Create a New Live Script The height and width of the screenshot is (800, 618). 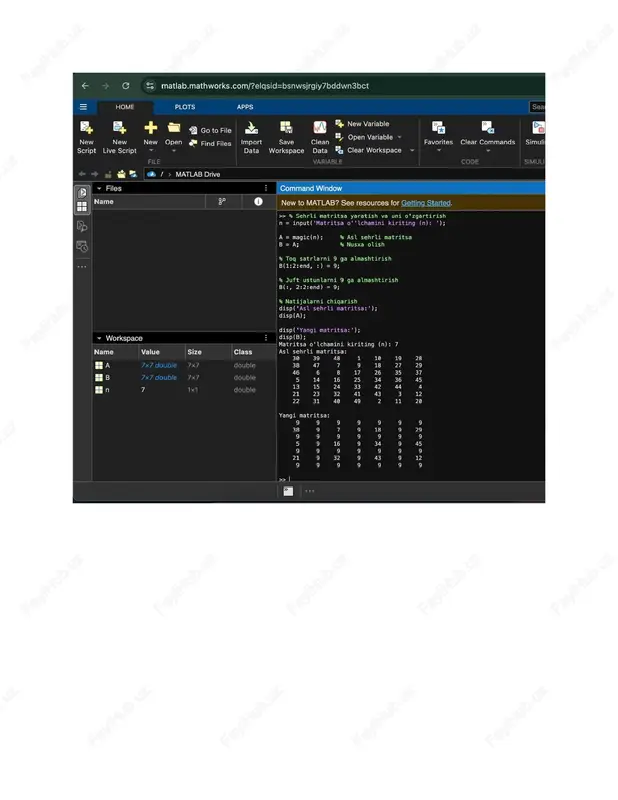pos(119,137)
